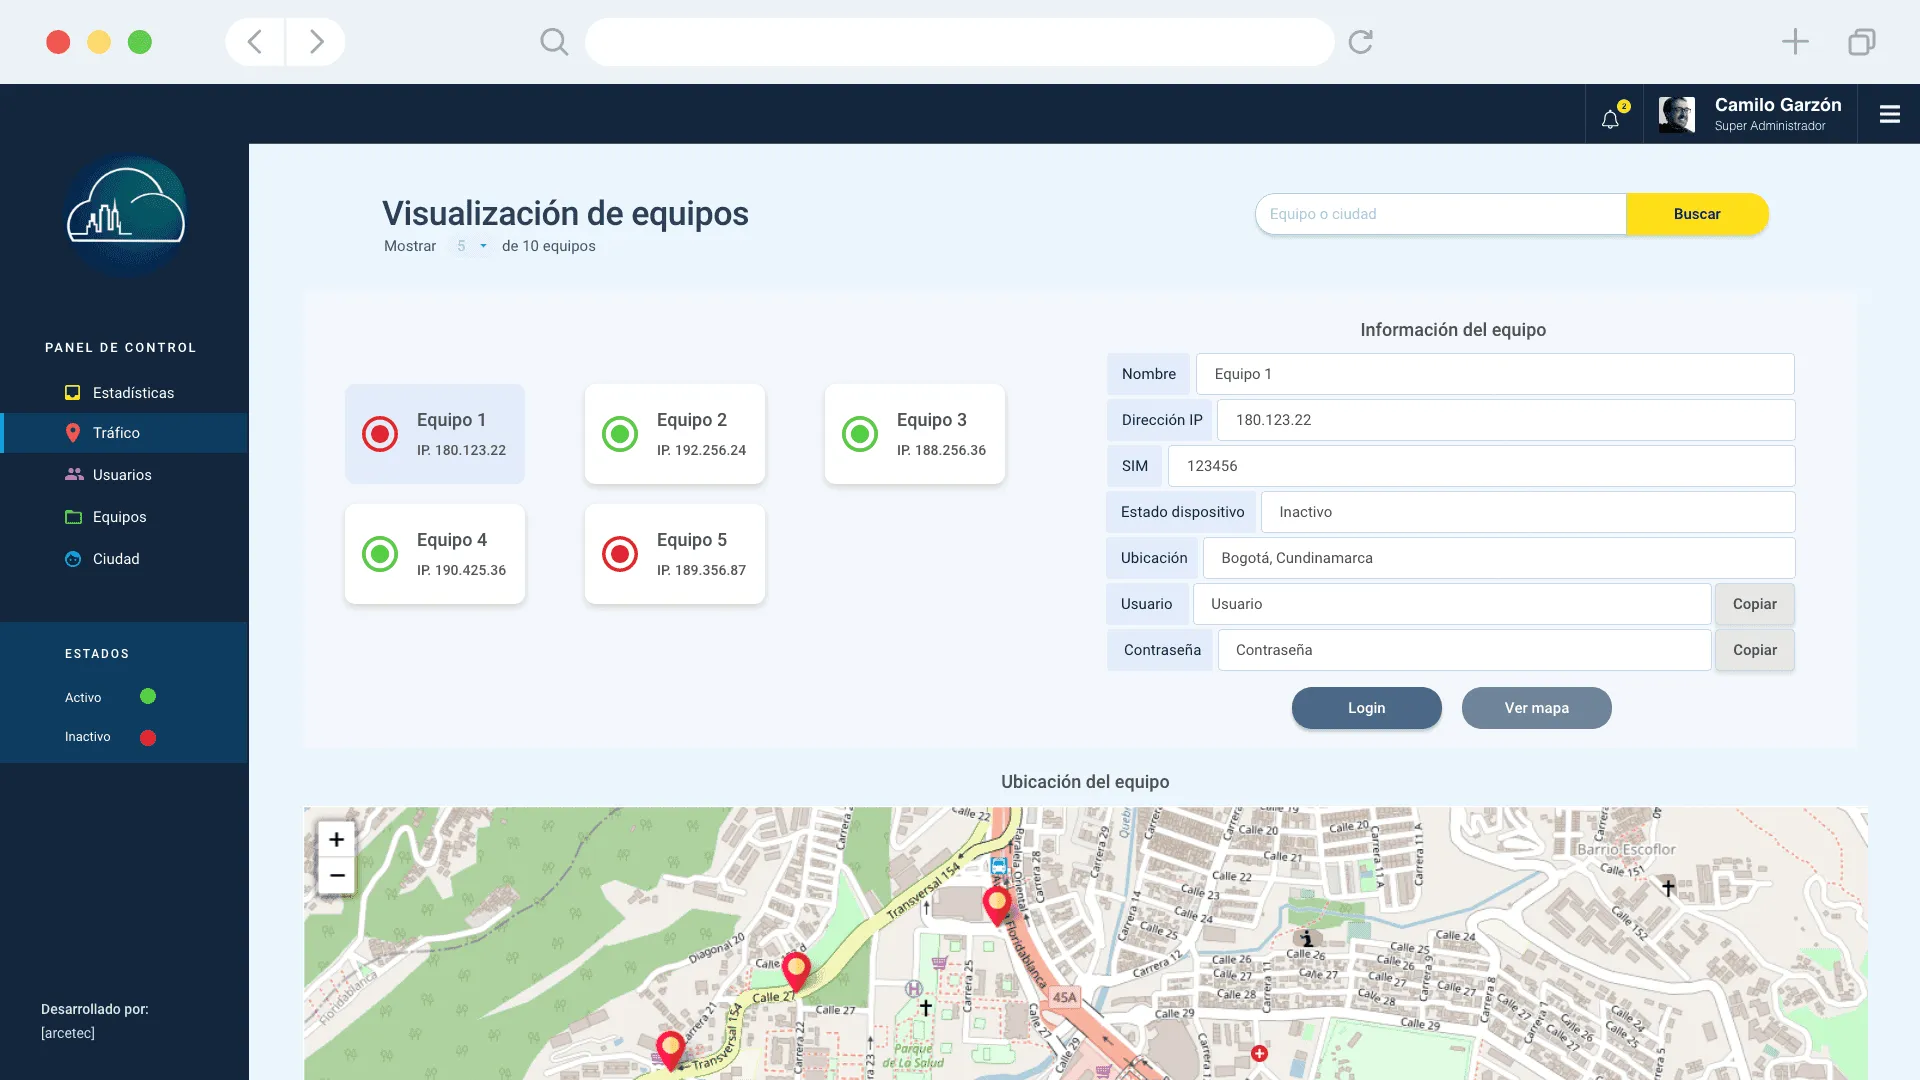Expand the Mostrar count dropdown
1920x1080 pixels.
tap(471, 246)
